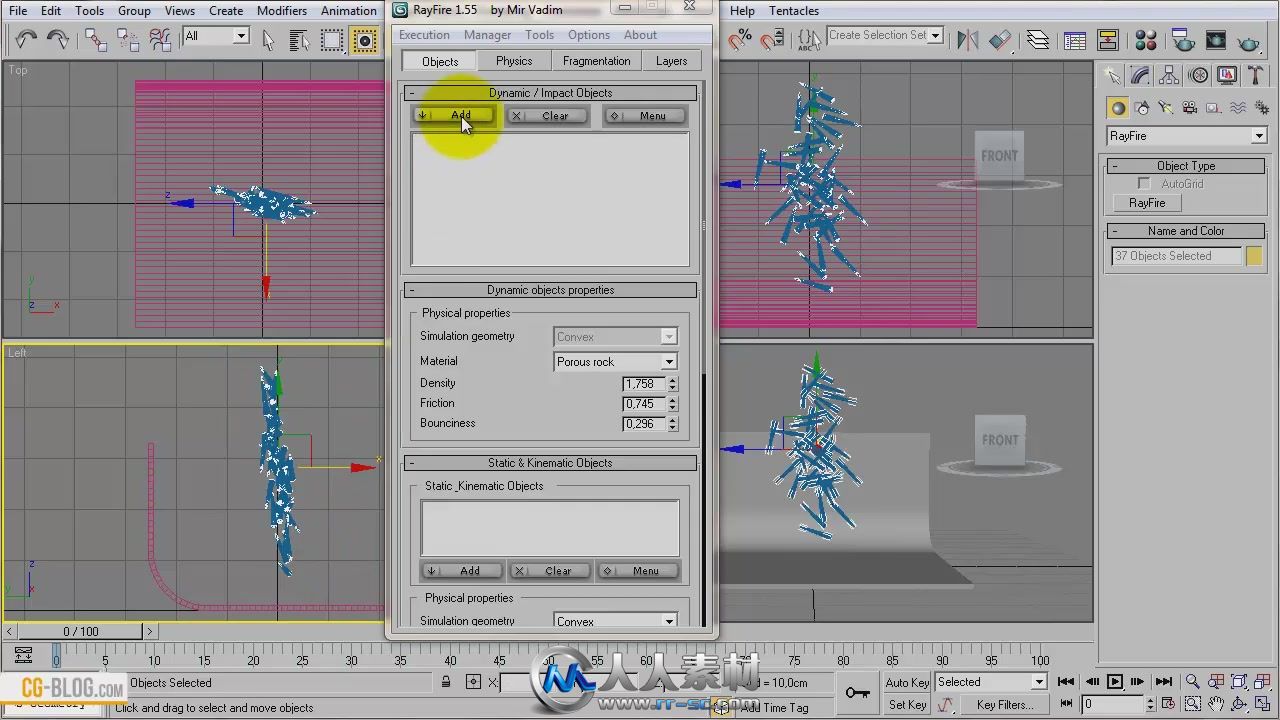Viewport: 1280px width, 720px height.
Task: Open the Manager menu in RayFire
Action: coord(487,35)
